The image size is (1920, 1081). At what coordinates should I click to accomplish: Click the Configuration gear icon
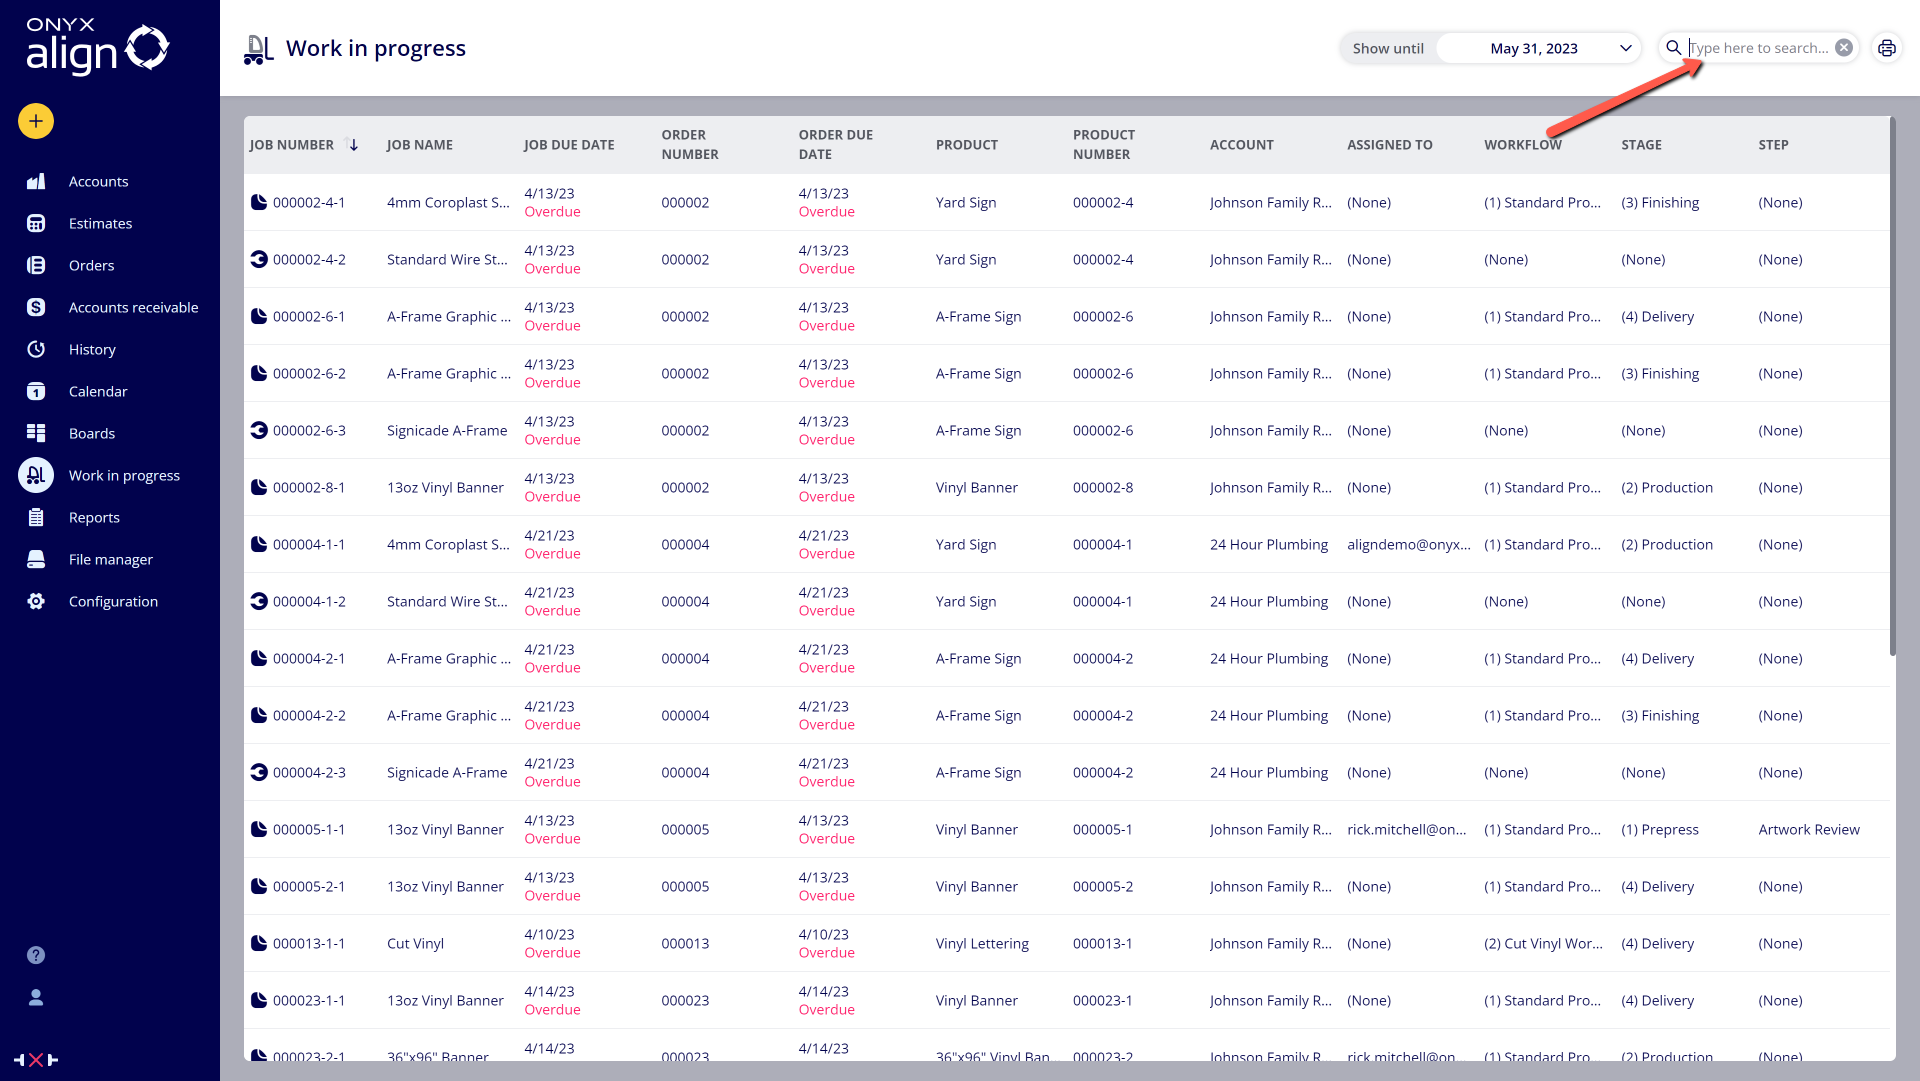(36, 602)
